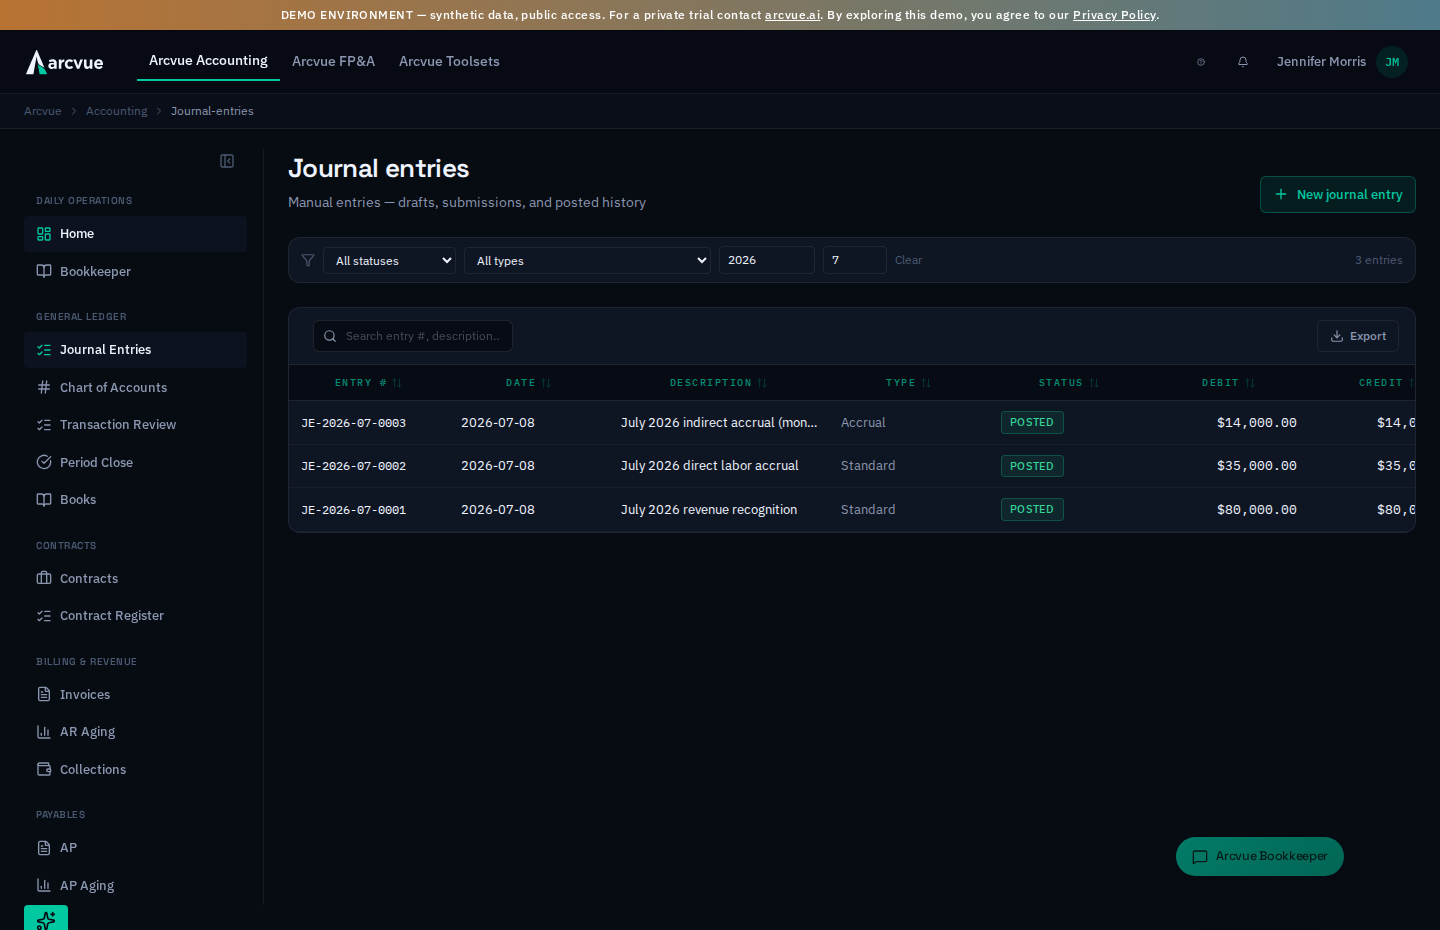1440x930 pixels.
Task: Open AP Aging report
Action: tap(135, 886)
